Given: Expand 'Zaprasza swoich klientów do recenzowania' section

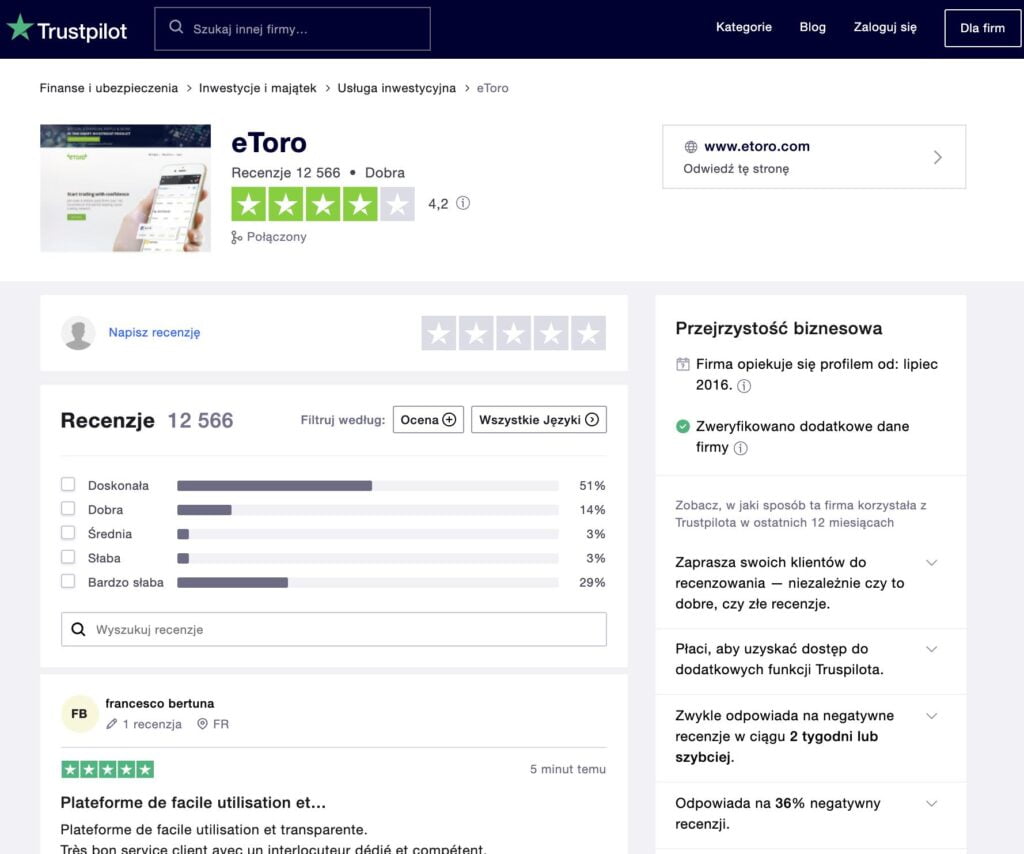Looking at the screenshot, I should [x=932, y=562].
